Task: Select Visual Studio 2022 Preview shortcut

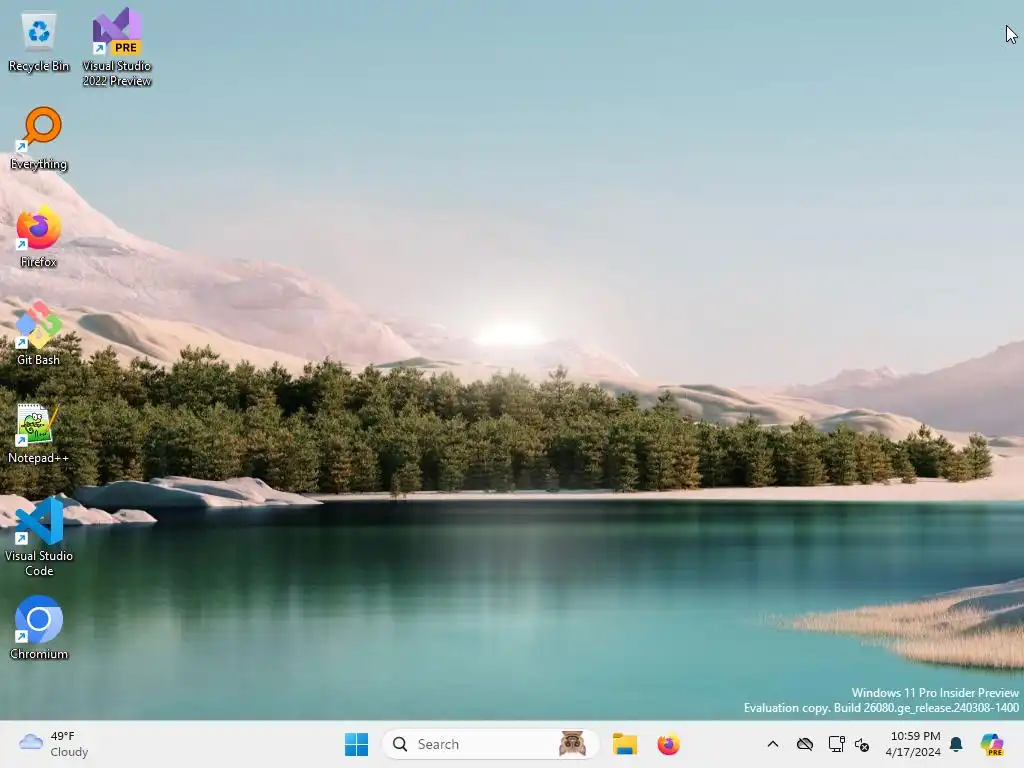Action: 117,47
